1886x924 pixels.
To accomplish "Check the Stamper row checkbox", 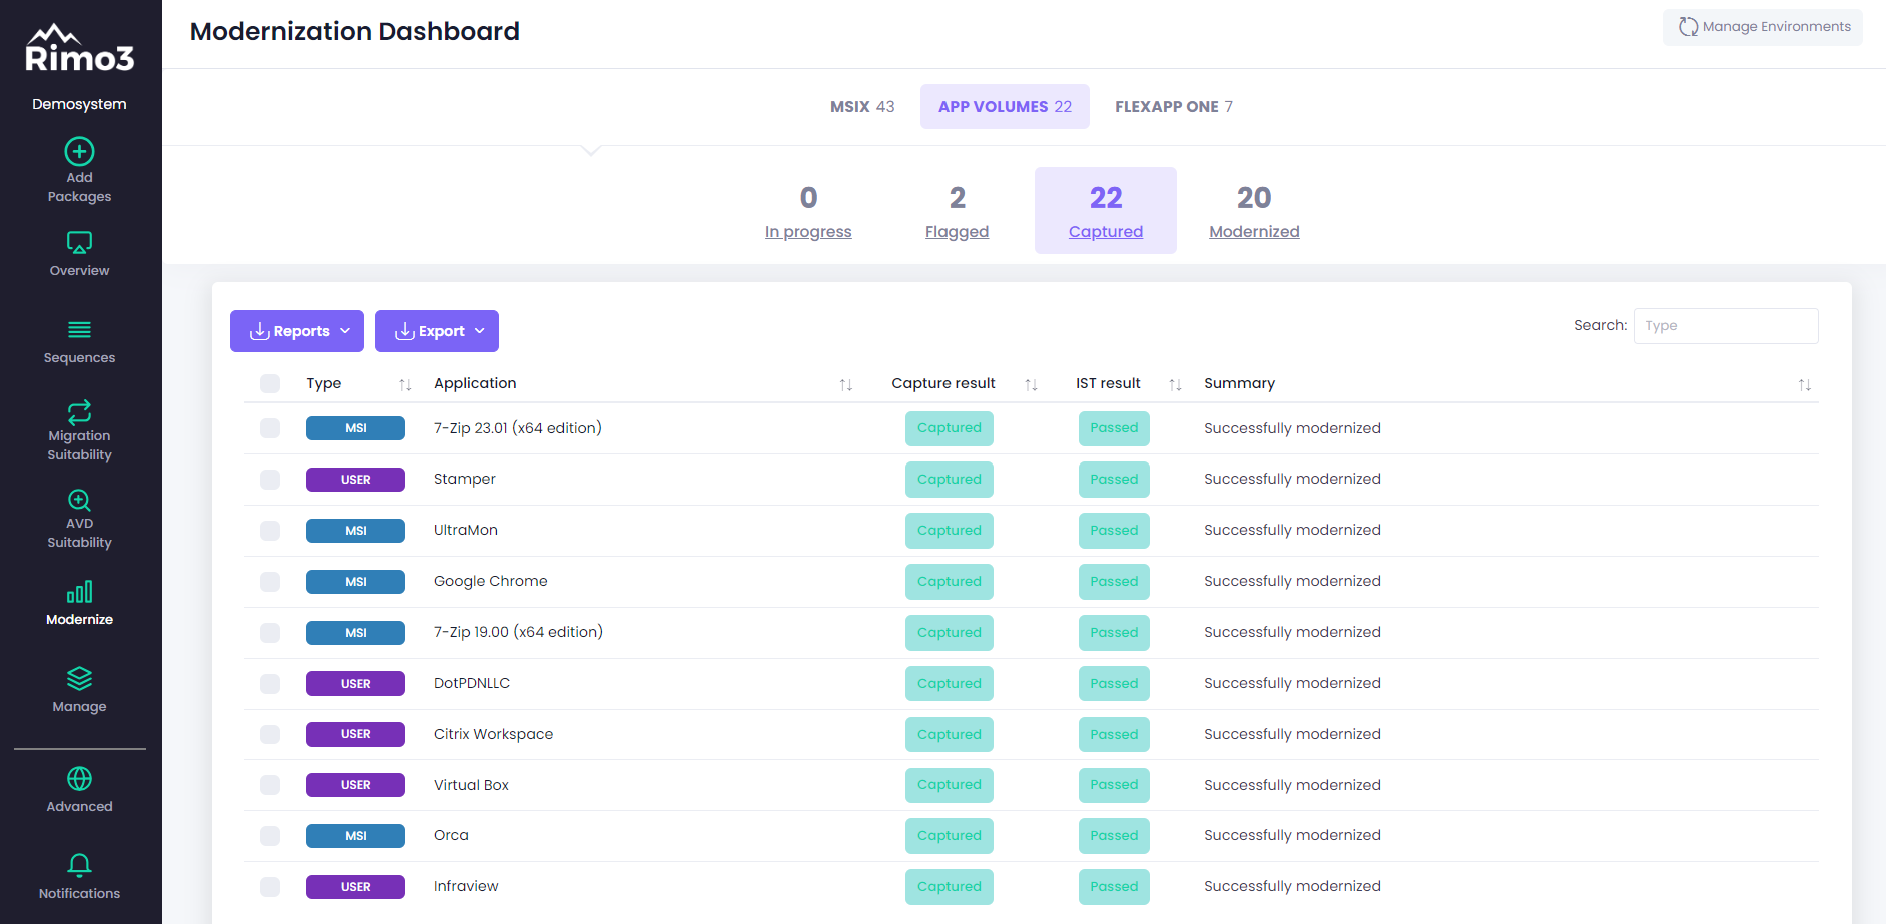I will point(270,480).
